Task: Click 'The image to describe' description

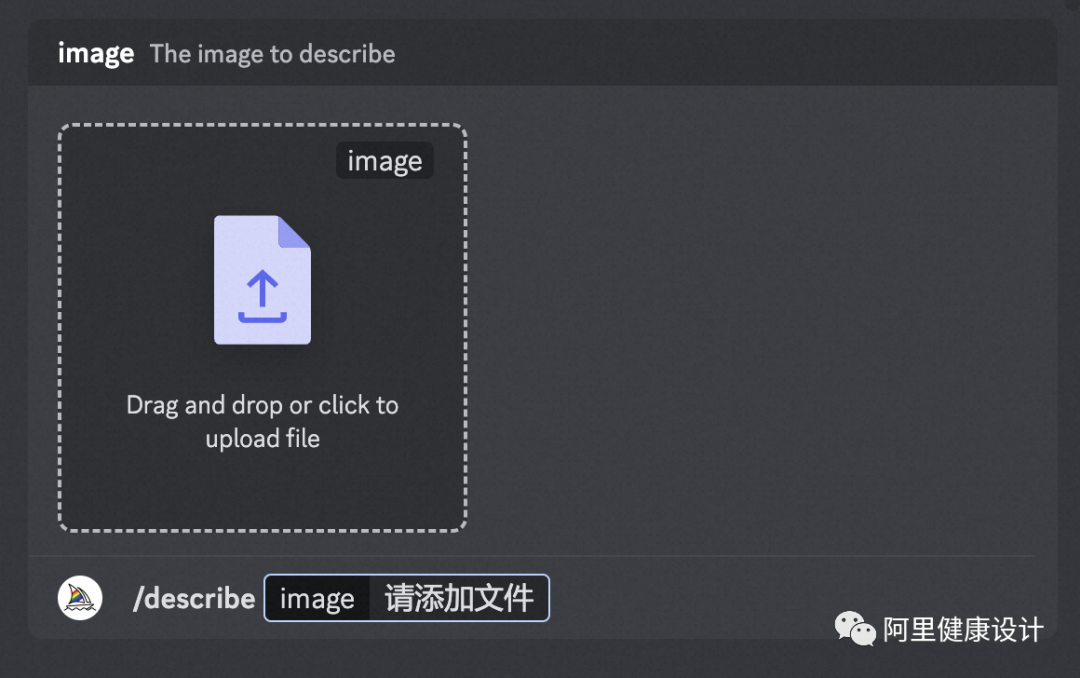Action: point(273,54)
